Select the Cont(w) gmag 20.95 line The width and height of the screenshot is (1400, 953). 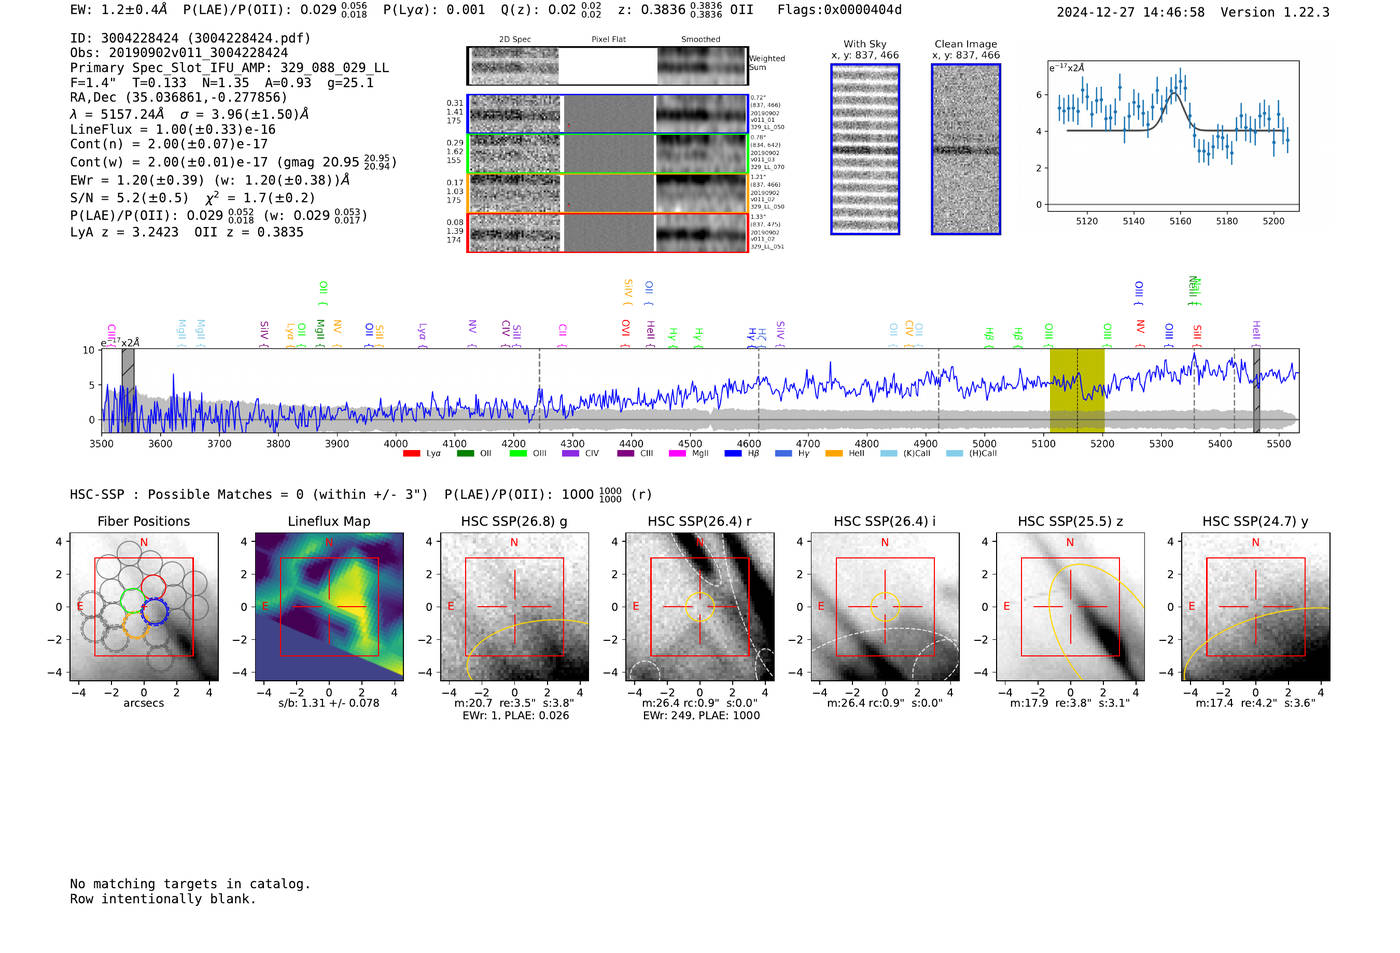(234, 162)
